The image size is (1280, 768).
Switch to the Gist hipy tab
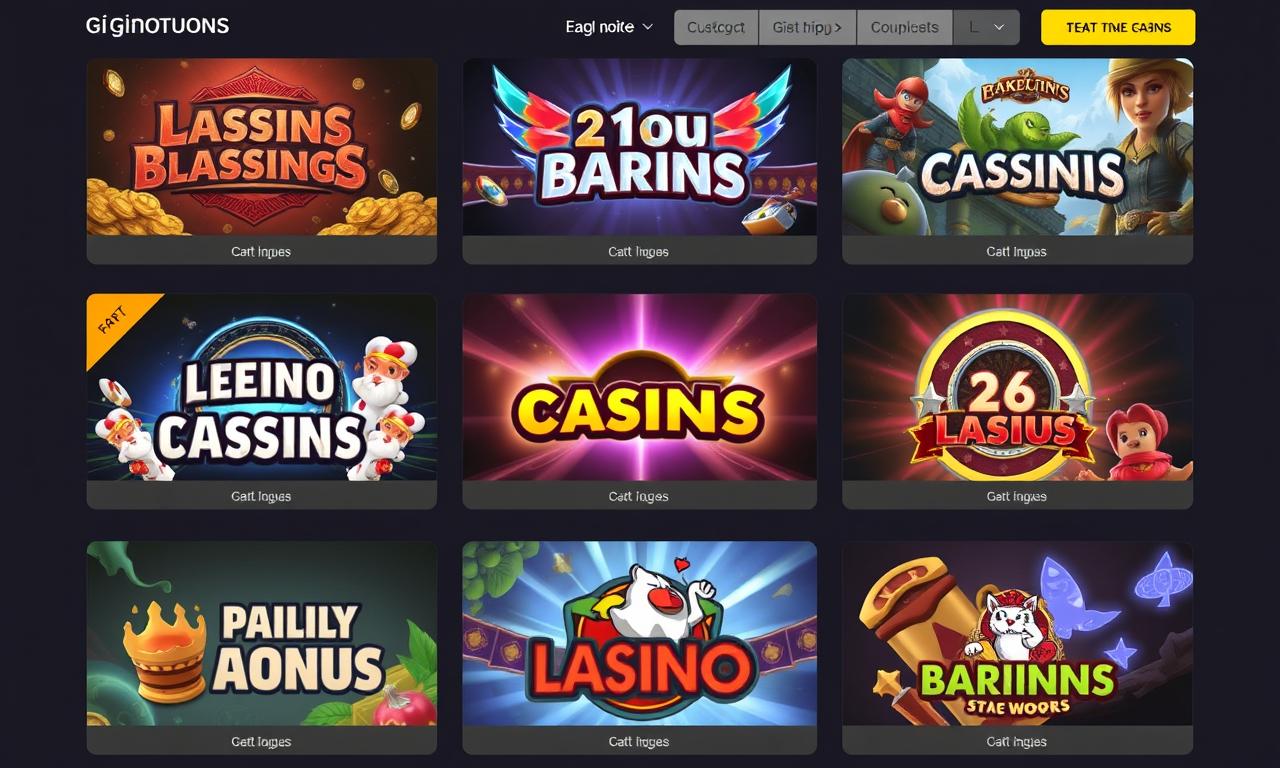click(807, 28)
